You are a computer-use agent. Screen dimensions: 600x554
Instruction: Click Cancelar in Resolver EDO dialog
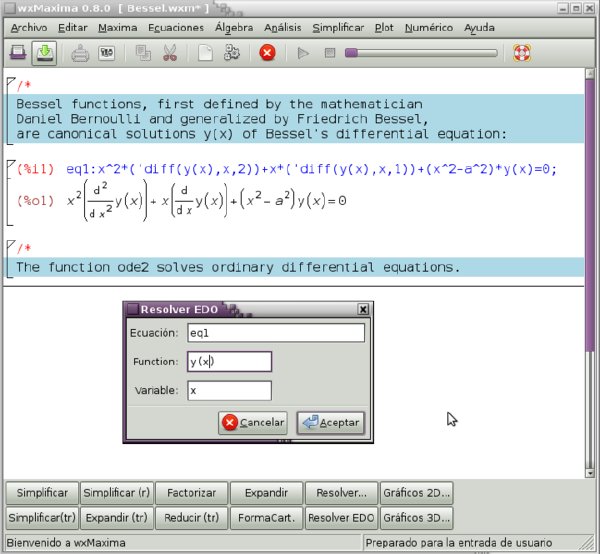(x=253, y=423)
